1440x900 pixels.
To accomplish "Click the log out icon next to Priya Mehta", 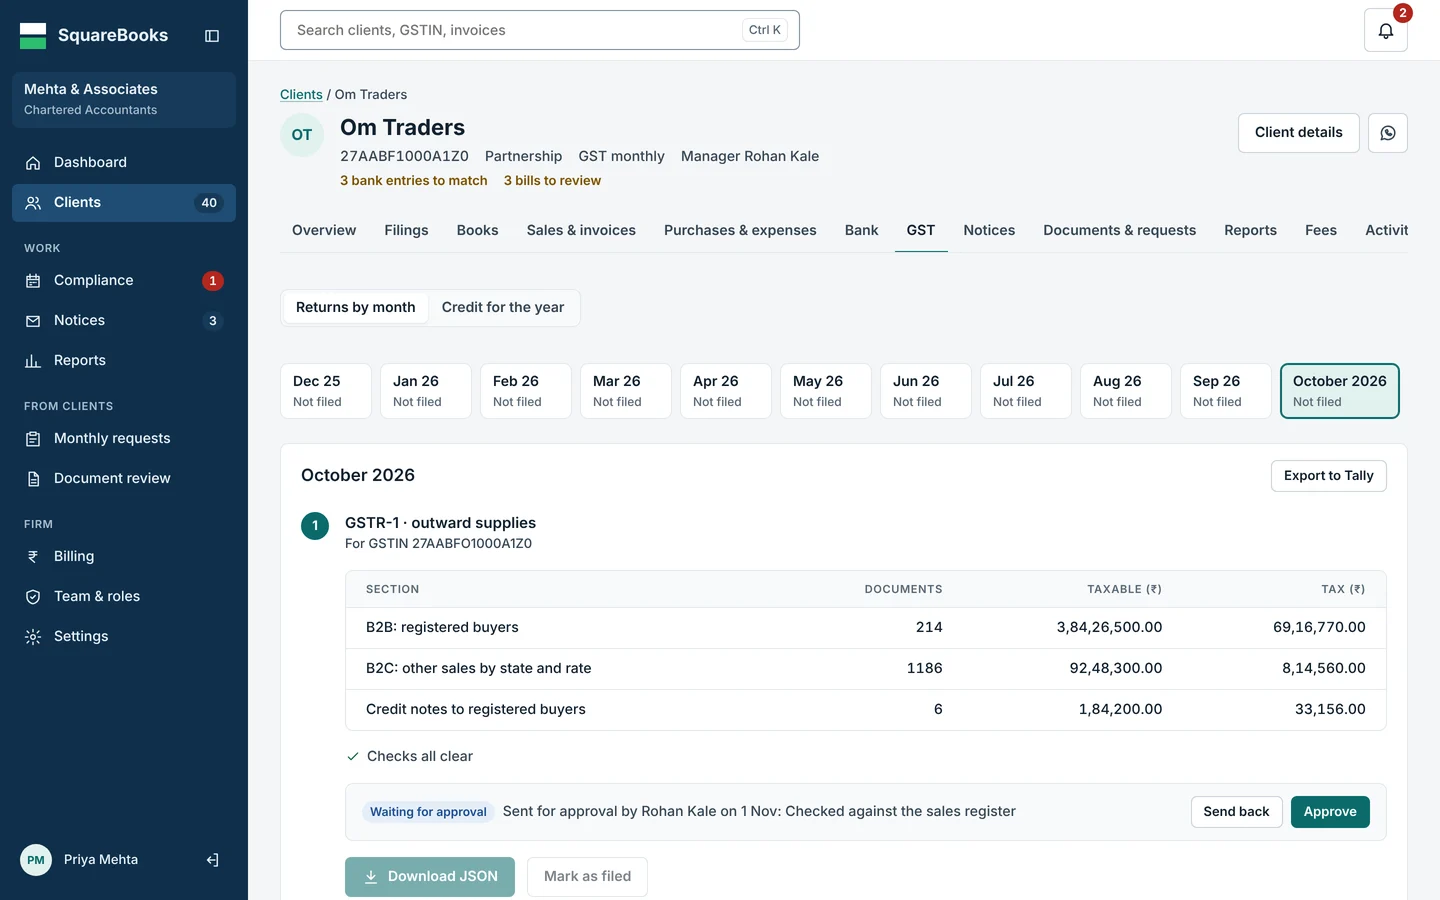I will click(212, 860).
